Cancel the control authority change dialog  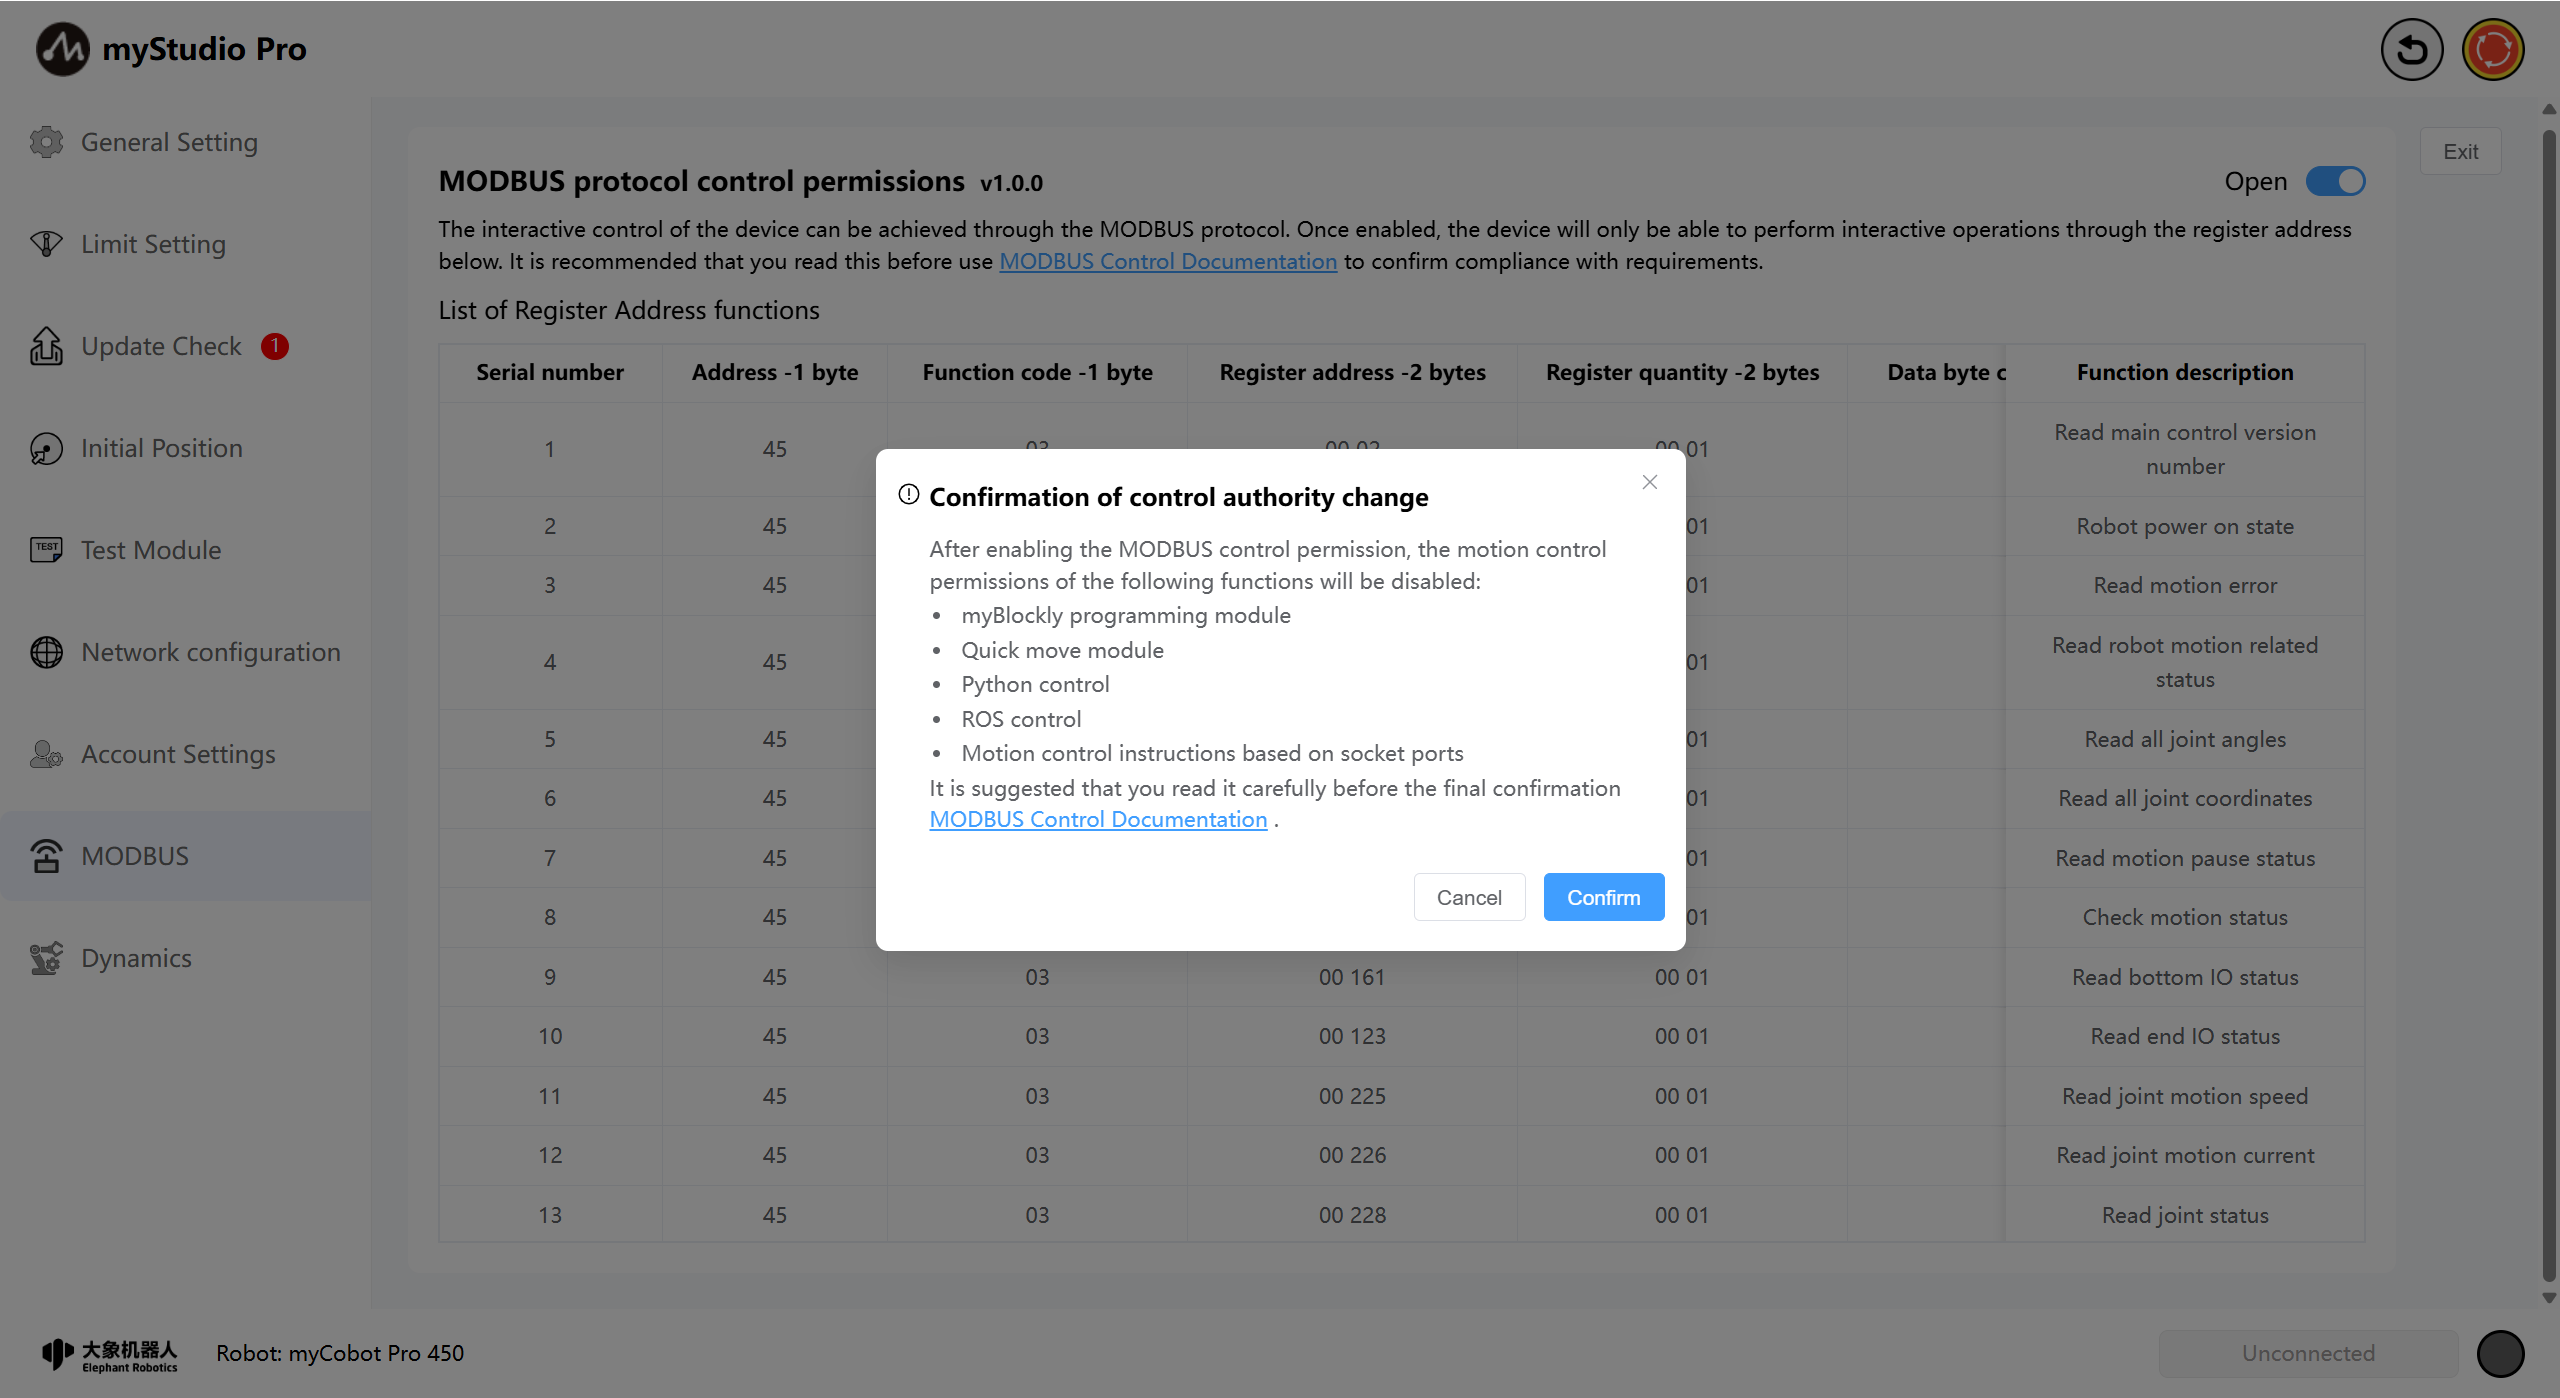1468,897
